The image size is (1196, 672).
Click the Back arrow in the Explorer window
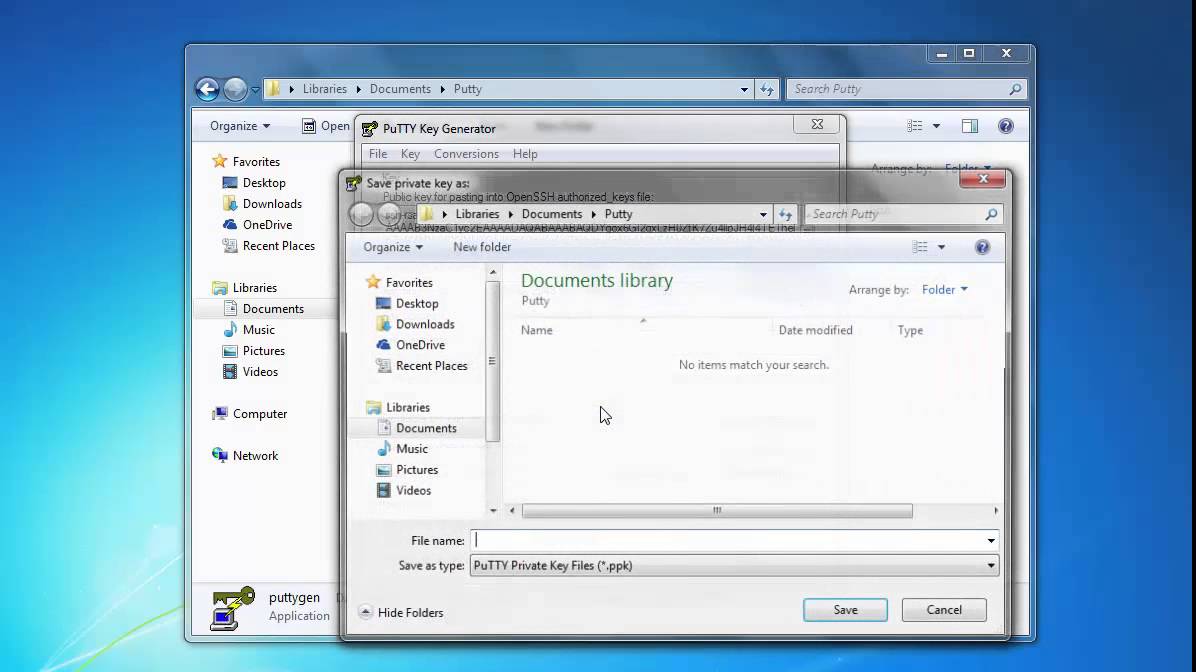[x=207, y=89]
